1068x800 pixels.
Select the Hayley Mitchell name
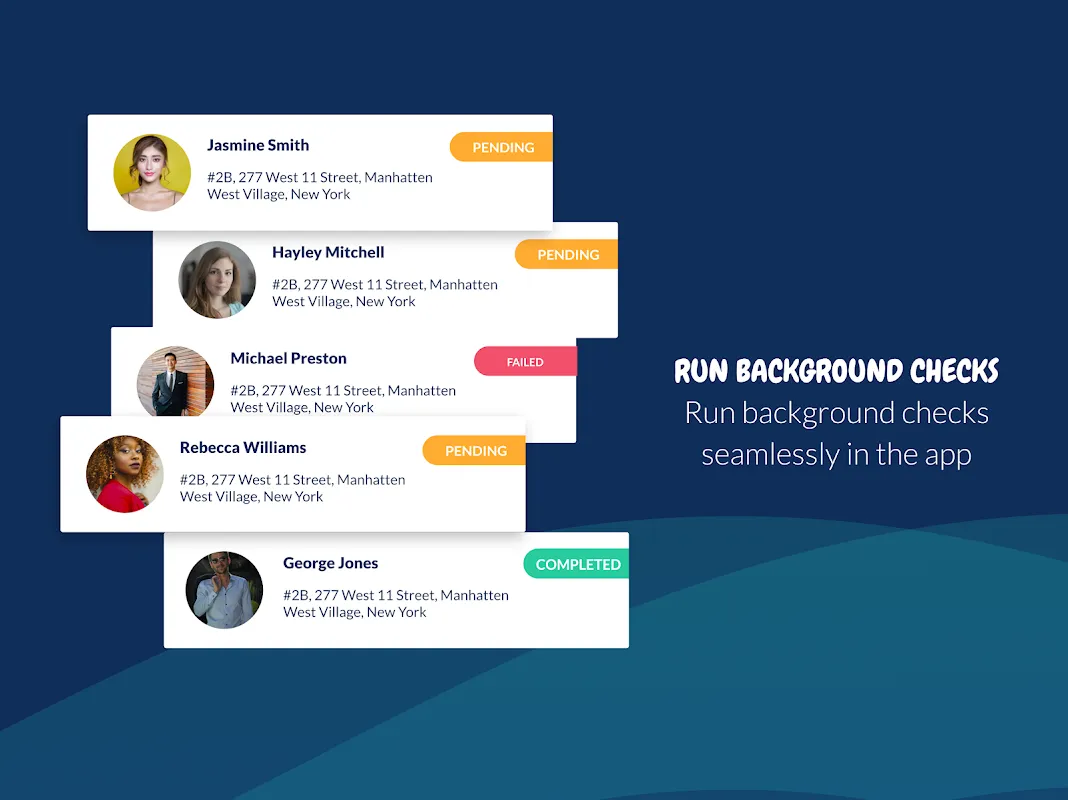pos(328,252)
